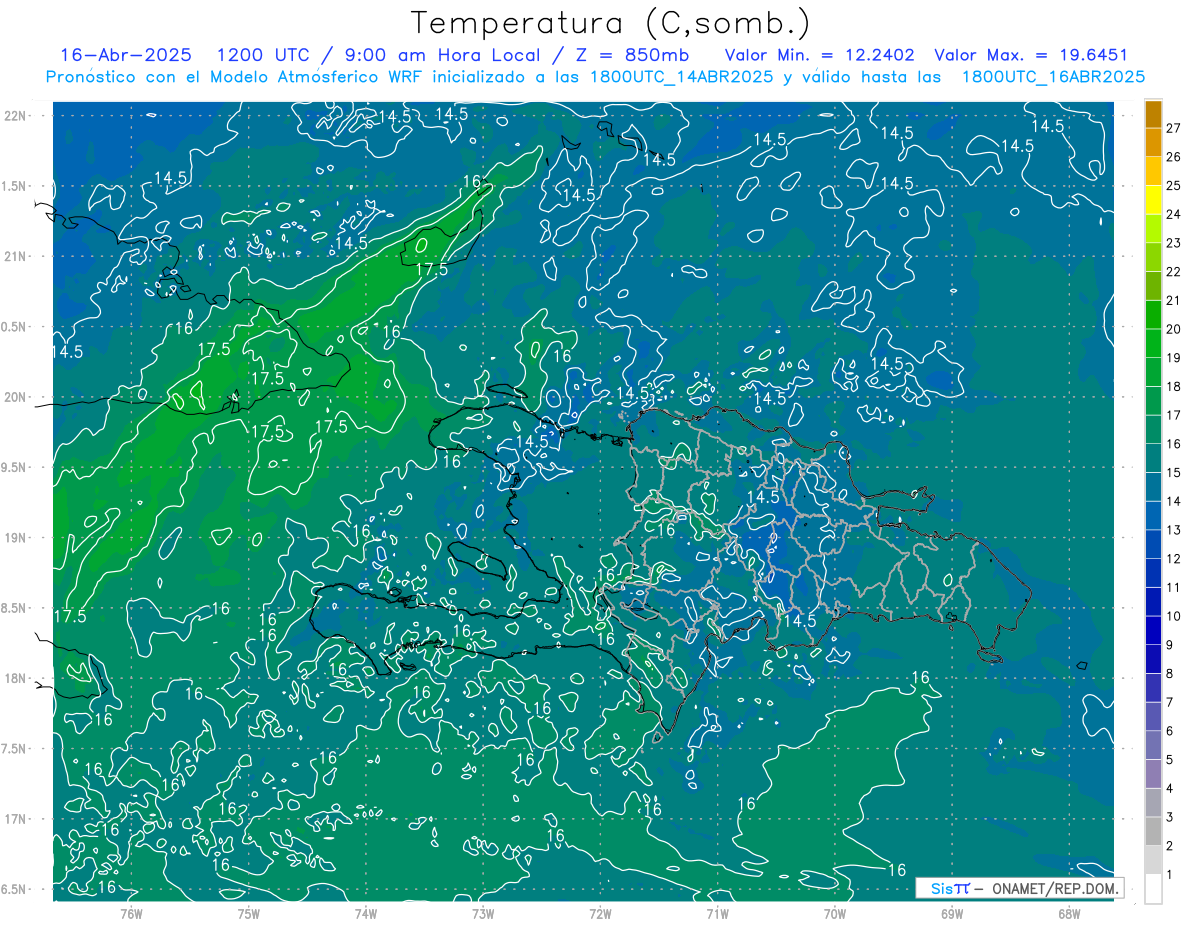Click the '0.5N' latitude axis label
Viewport: 1200px width, 927px height.
(16, 327)
